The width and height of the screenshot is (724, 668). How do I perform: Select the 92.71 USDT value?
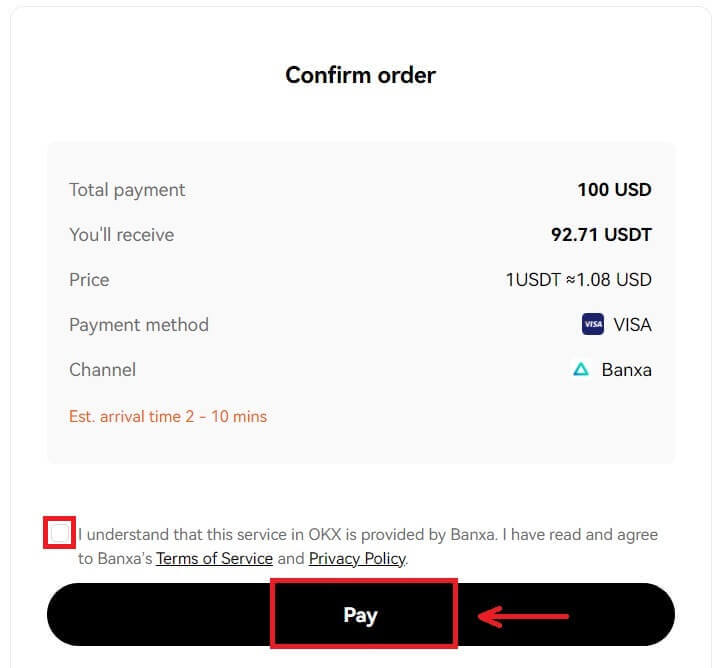tap(601, 235)
